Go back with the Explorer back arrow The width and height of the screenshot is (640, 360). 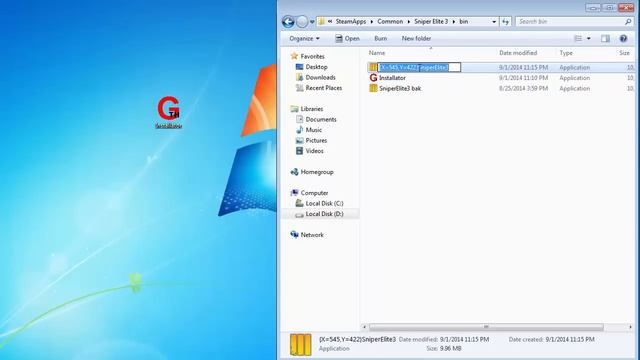tap(288, 22)
